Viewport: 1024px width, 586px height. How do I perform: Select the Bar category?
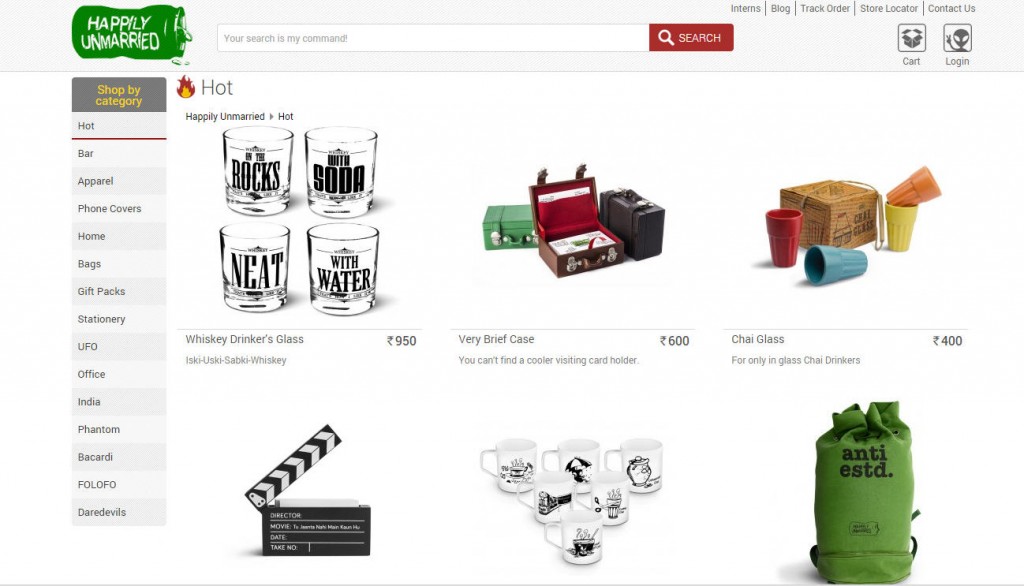click(119, 154)
